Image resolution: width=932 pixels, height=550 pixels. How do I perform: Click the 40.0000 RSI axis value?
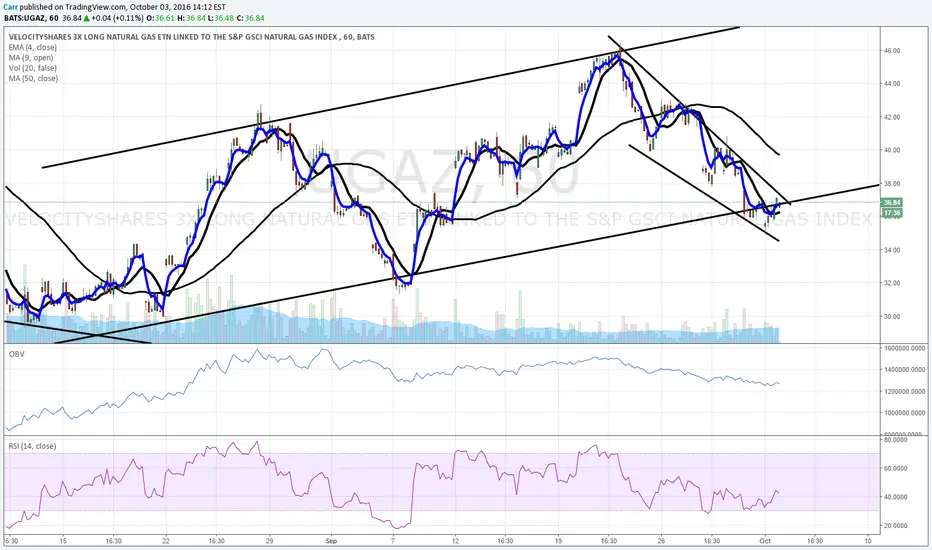coord(895,497)
